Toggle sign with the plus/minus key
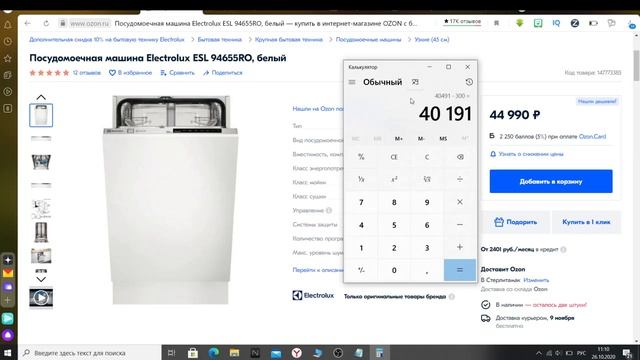 point(361,270)
